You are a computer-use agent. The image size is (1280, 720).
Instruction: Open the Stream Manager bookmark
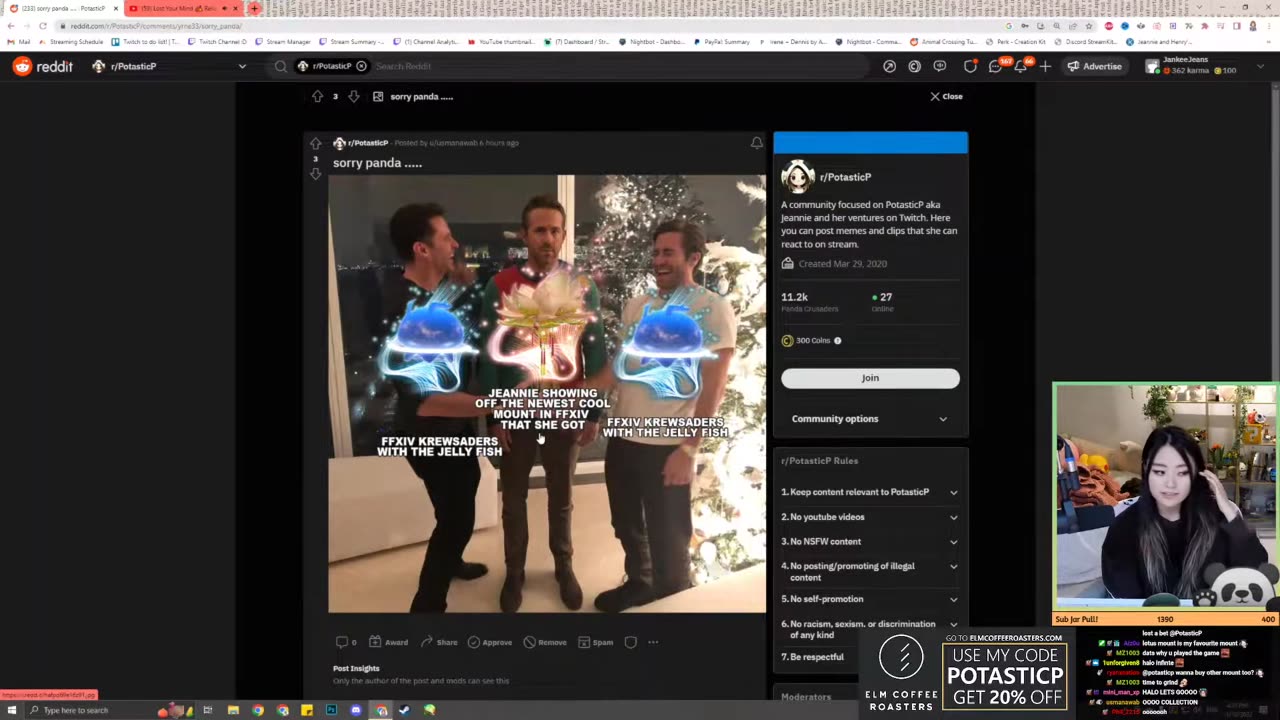coord(283,42)
